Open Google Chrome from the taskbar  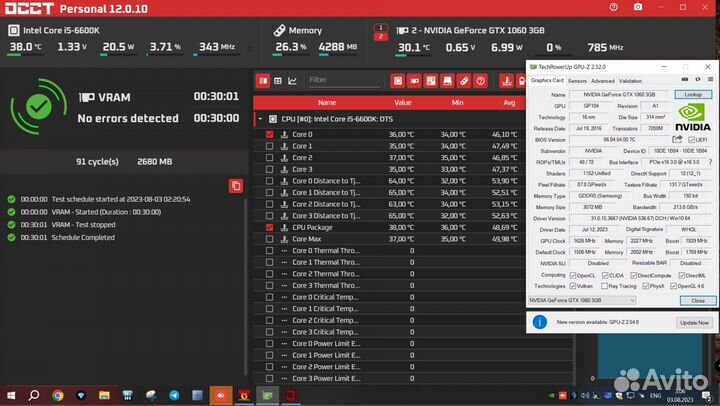point(57,395)
